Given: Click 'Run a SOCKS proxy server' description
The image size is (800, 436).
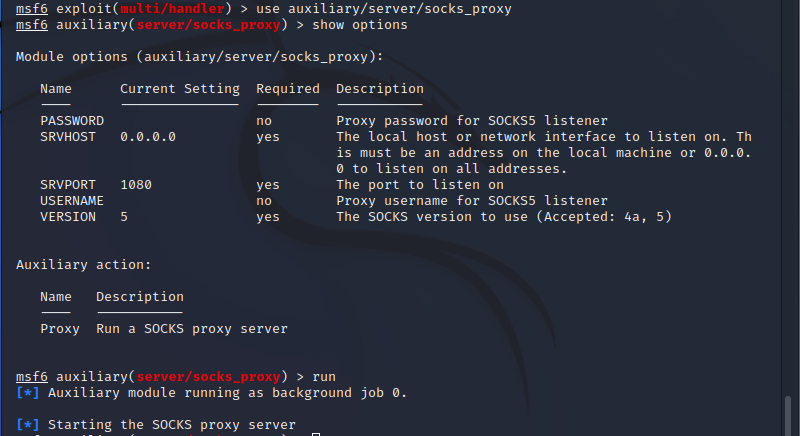Looking at the screenshot, I should click(x=192, y=329).
